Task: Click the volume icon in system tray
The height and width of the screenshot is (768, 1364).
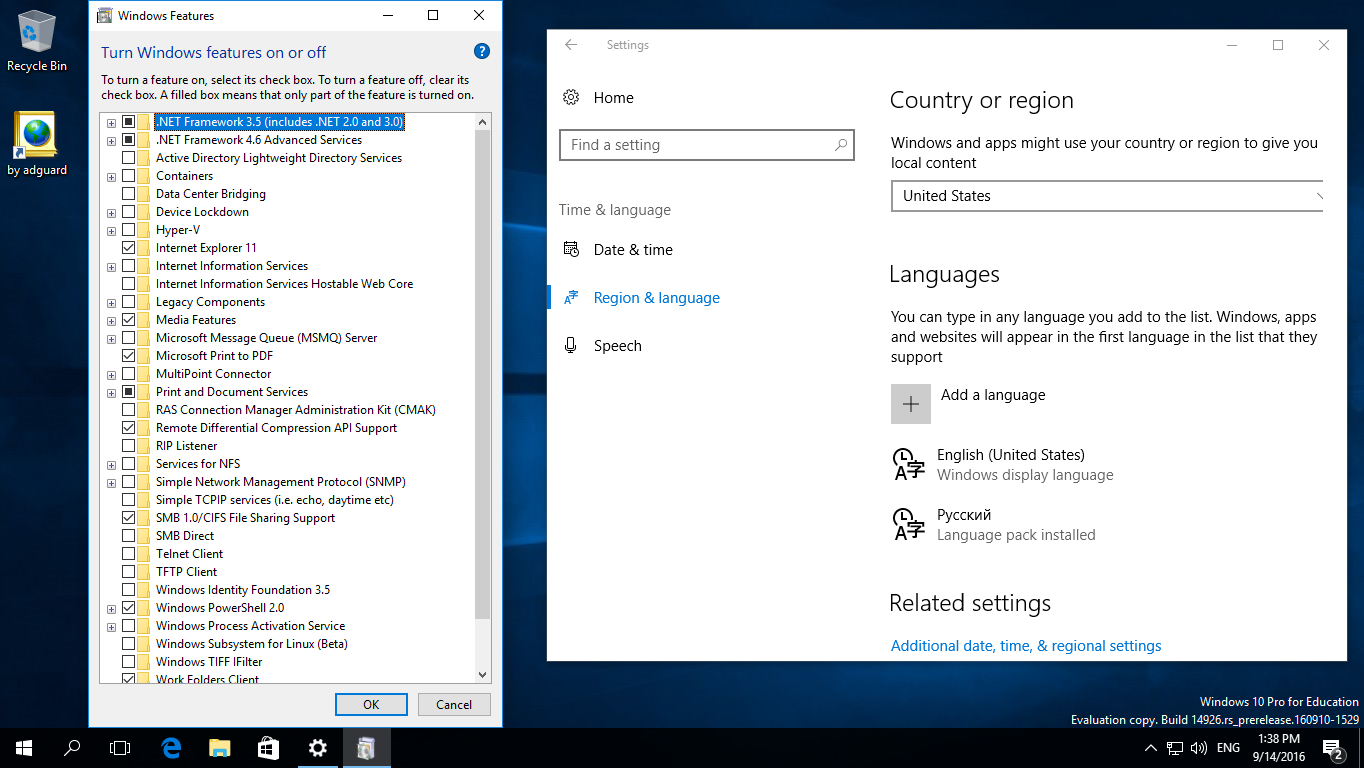Action: [x=1197, y=748]
